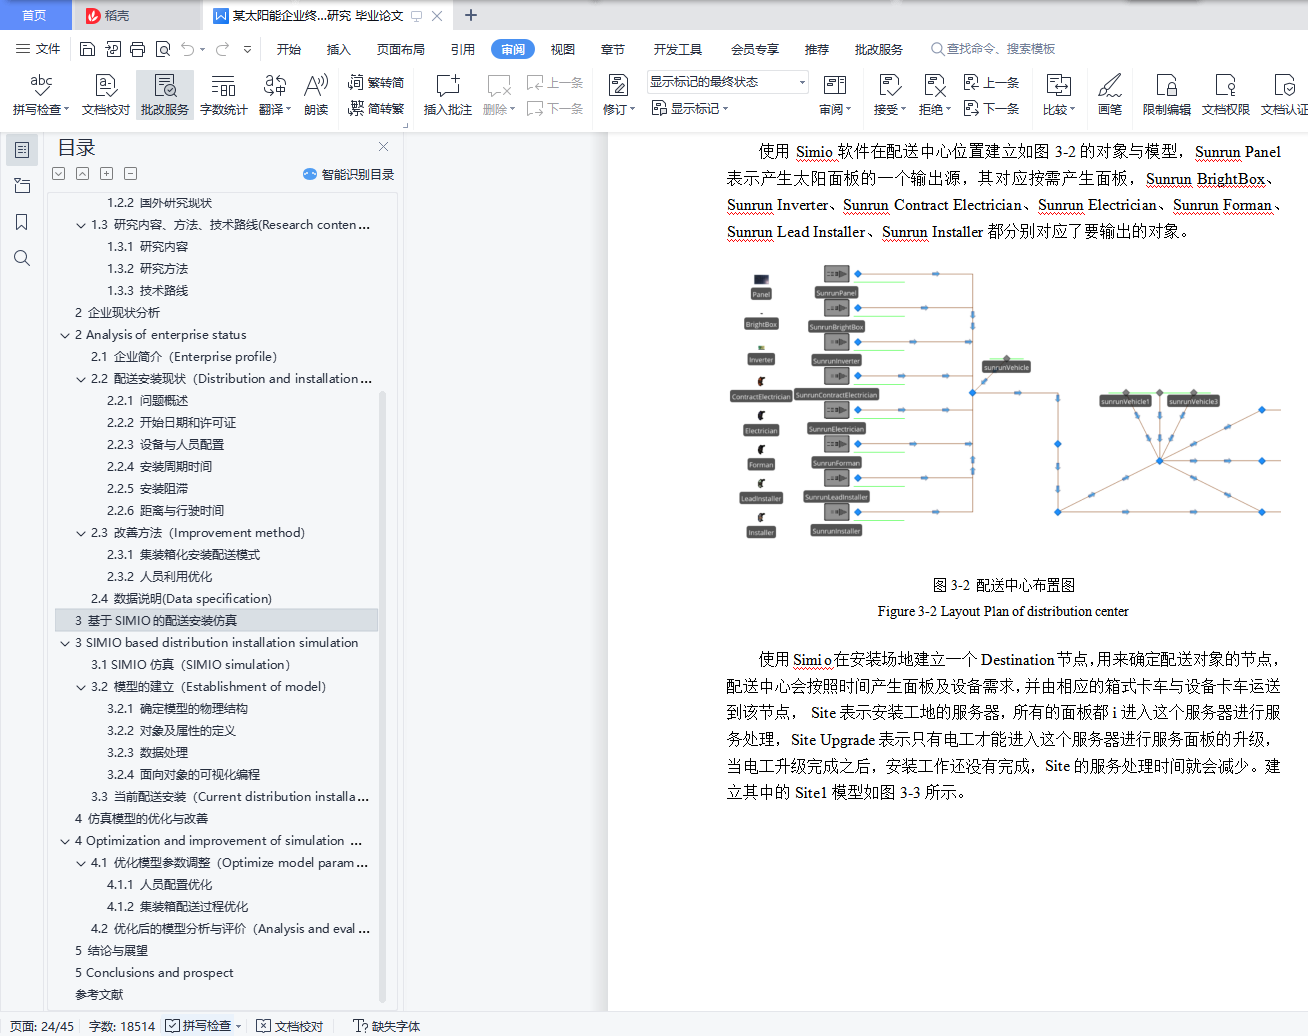
Task: Close the 目录 outline panel
Action: [x=383, y=148]
